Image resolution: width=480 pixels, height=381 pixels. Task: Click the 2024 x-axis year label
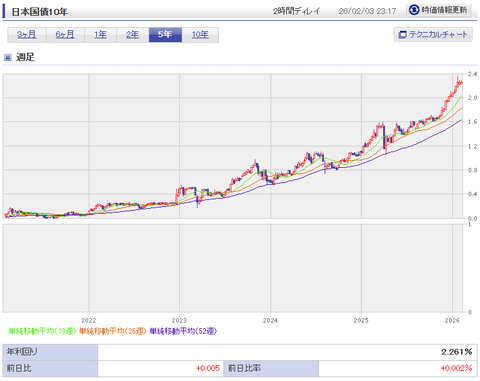tap(270, 320)
